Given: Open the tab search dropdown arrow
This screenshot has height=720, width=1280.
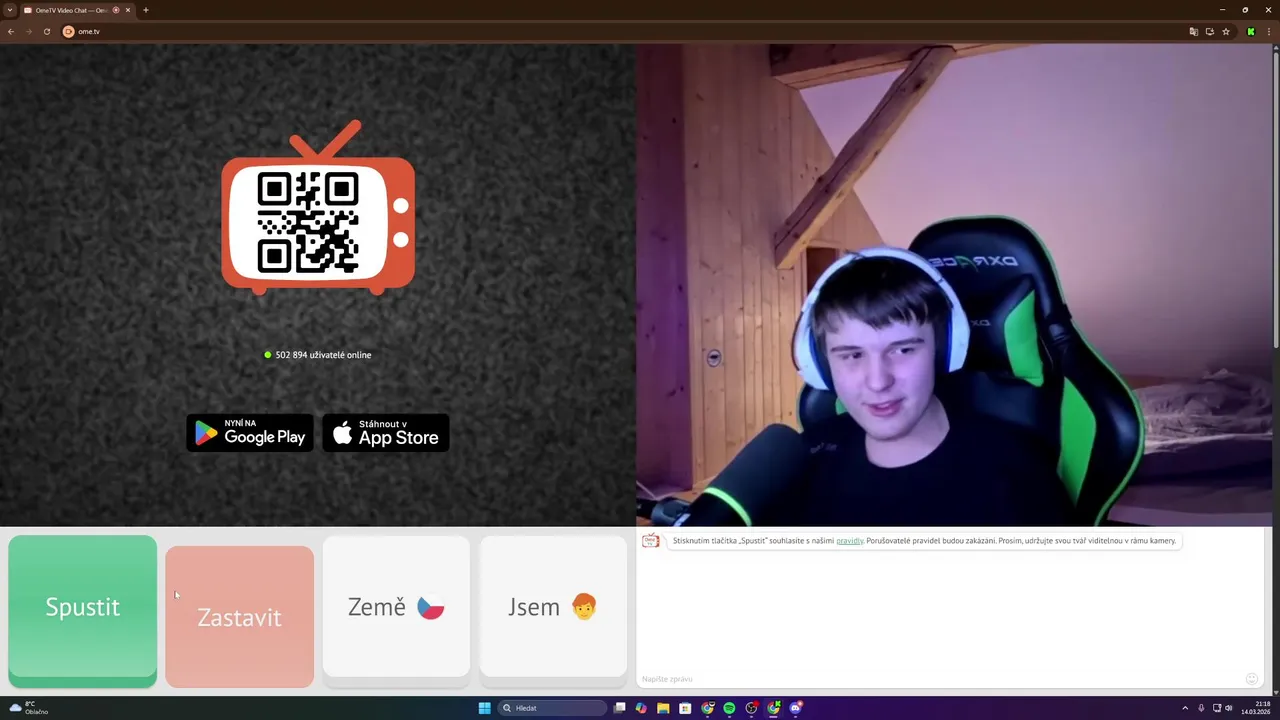Looking at the screenshot, I should [x=10, y=10].
